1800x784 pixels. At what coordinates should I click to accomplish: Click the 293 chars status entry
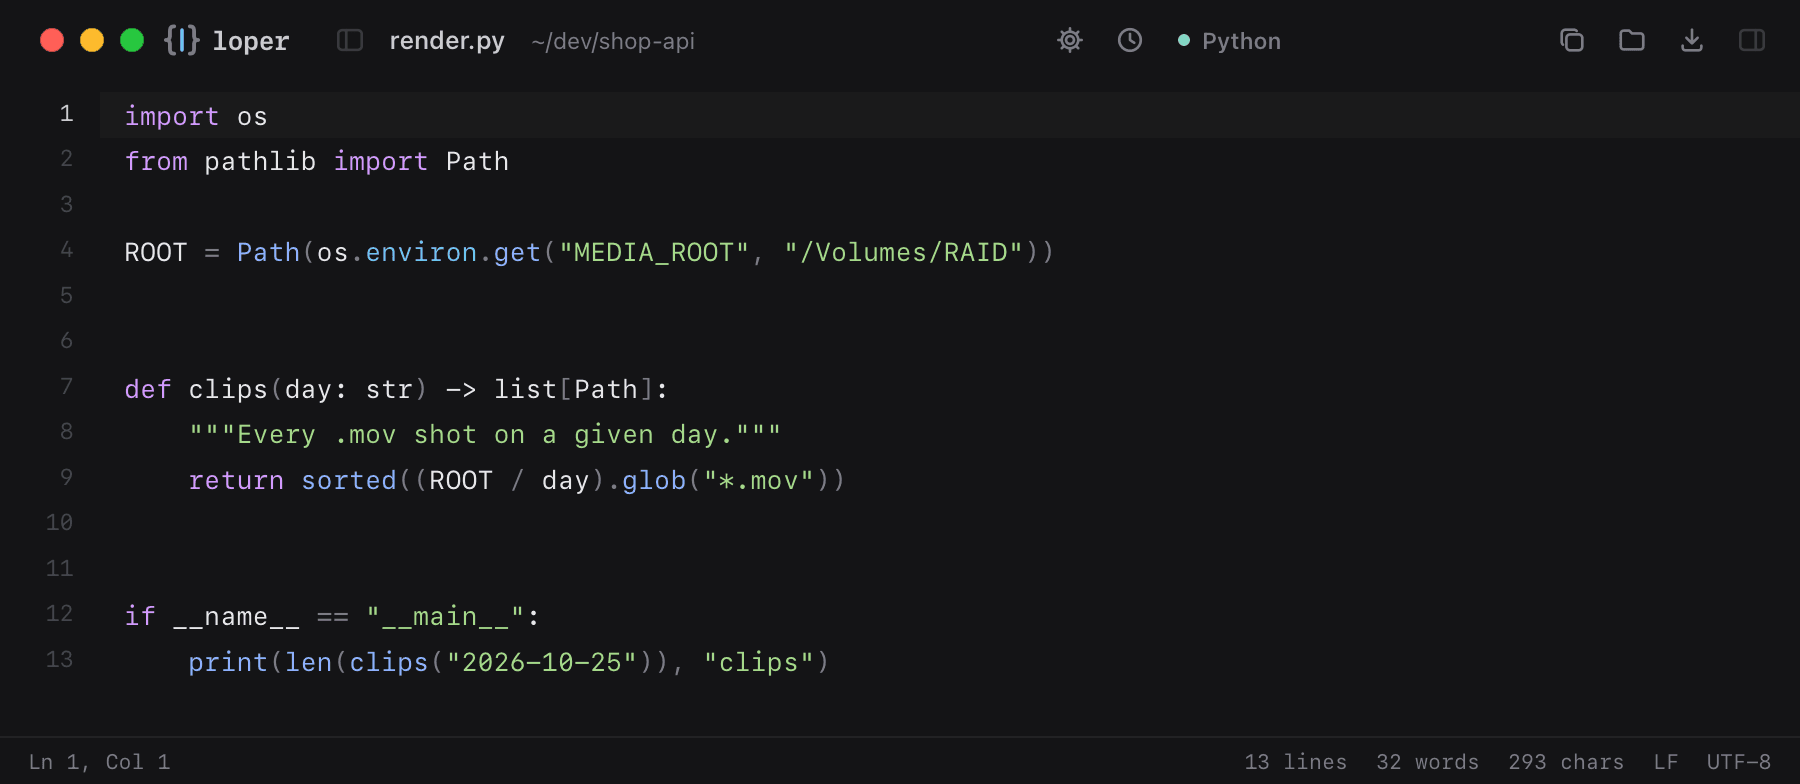1566,762
